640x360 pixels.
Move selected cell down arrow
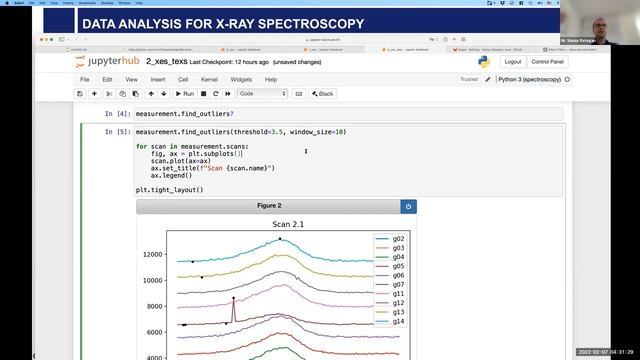(x=164, y=94)
